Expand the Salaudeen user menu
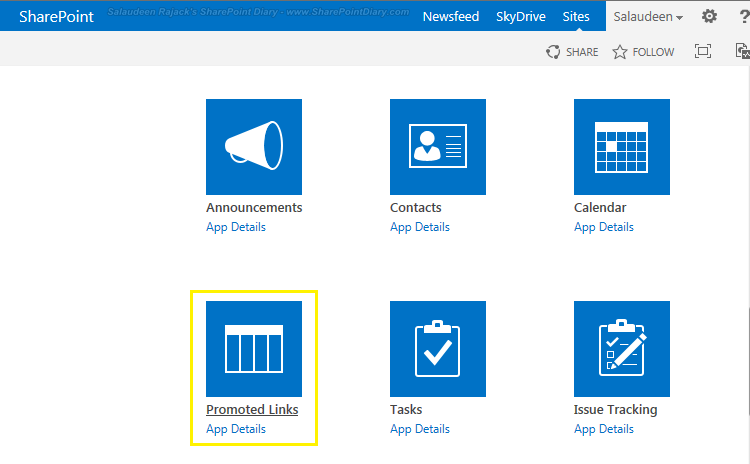750x464 pixels. point(648,17)
